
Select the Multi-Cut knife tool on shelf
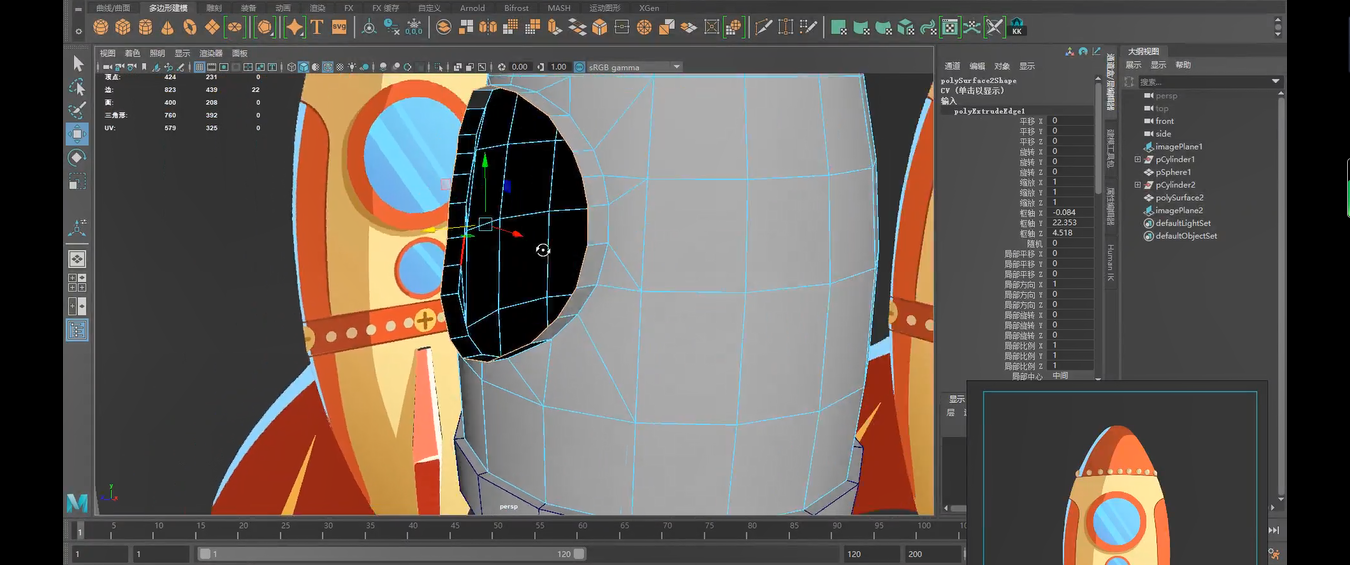[763, 27]
